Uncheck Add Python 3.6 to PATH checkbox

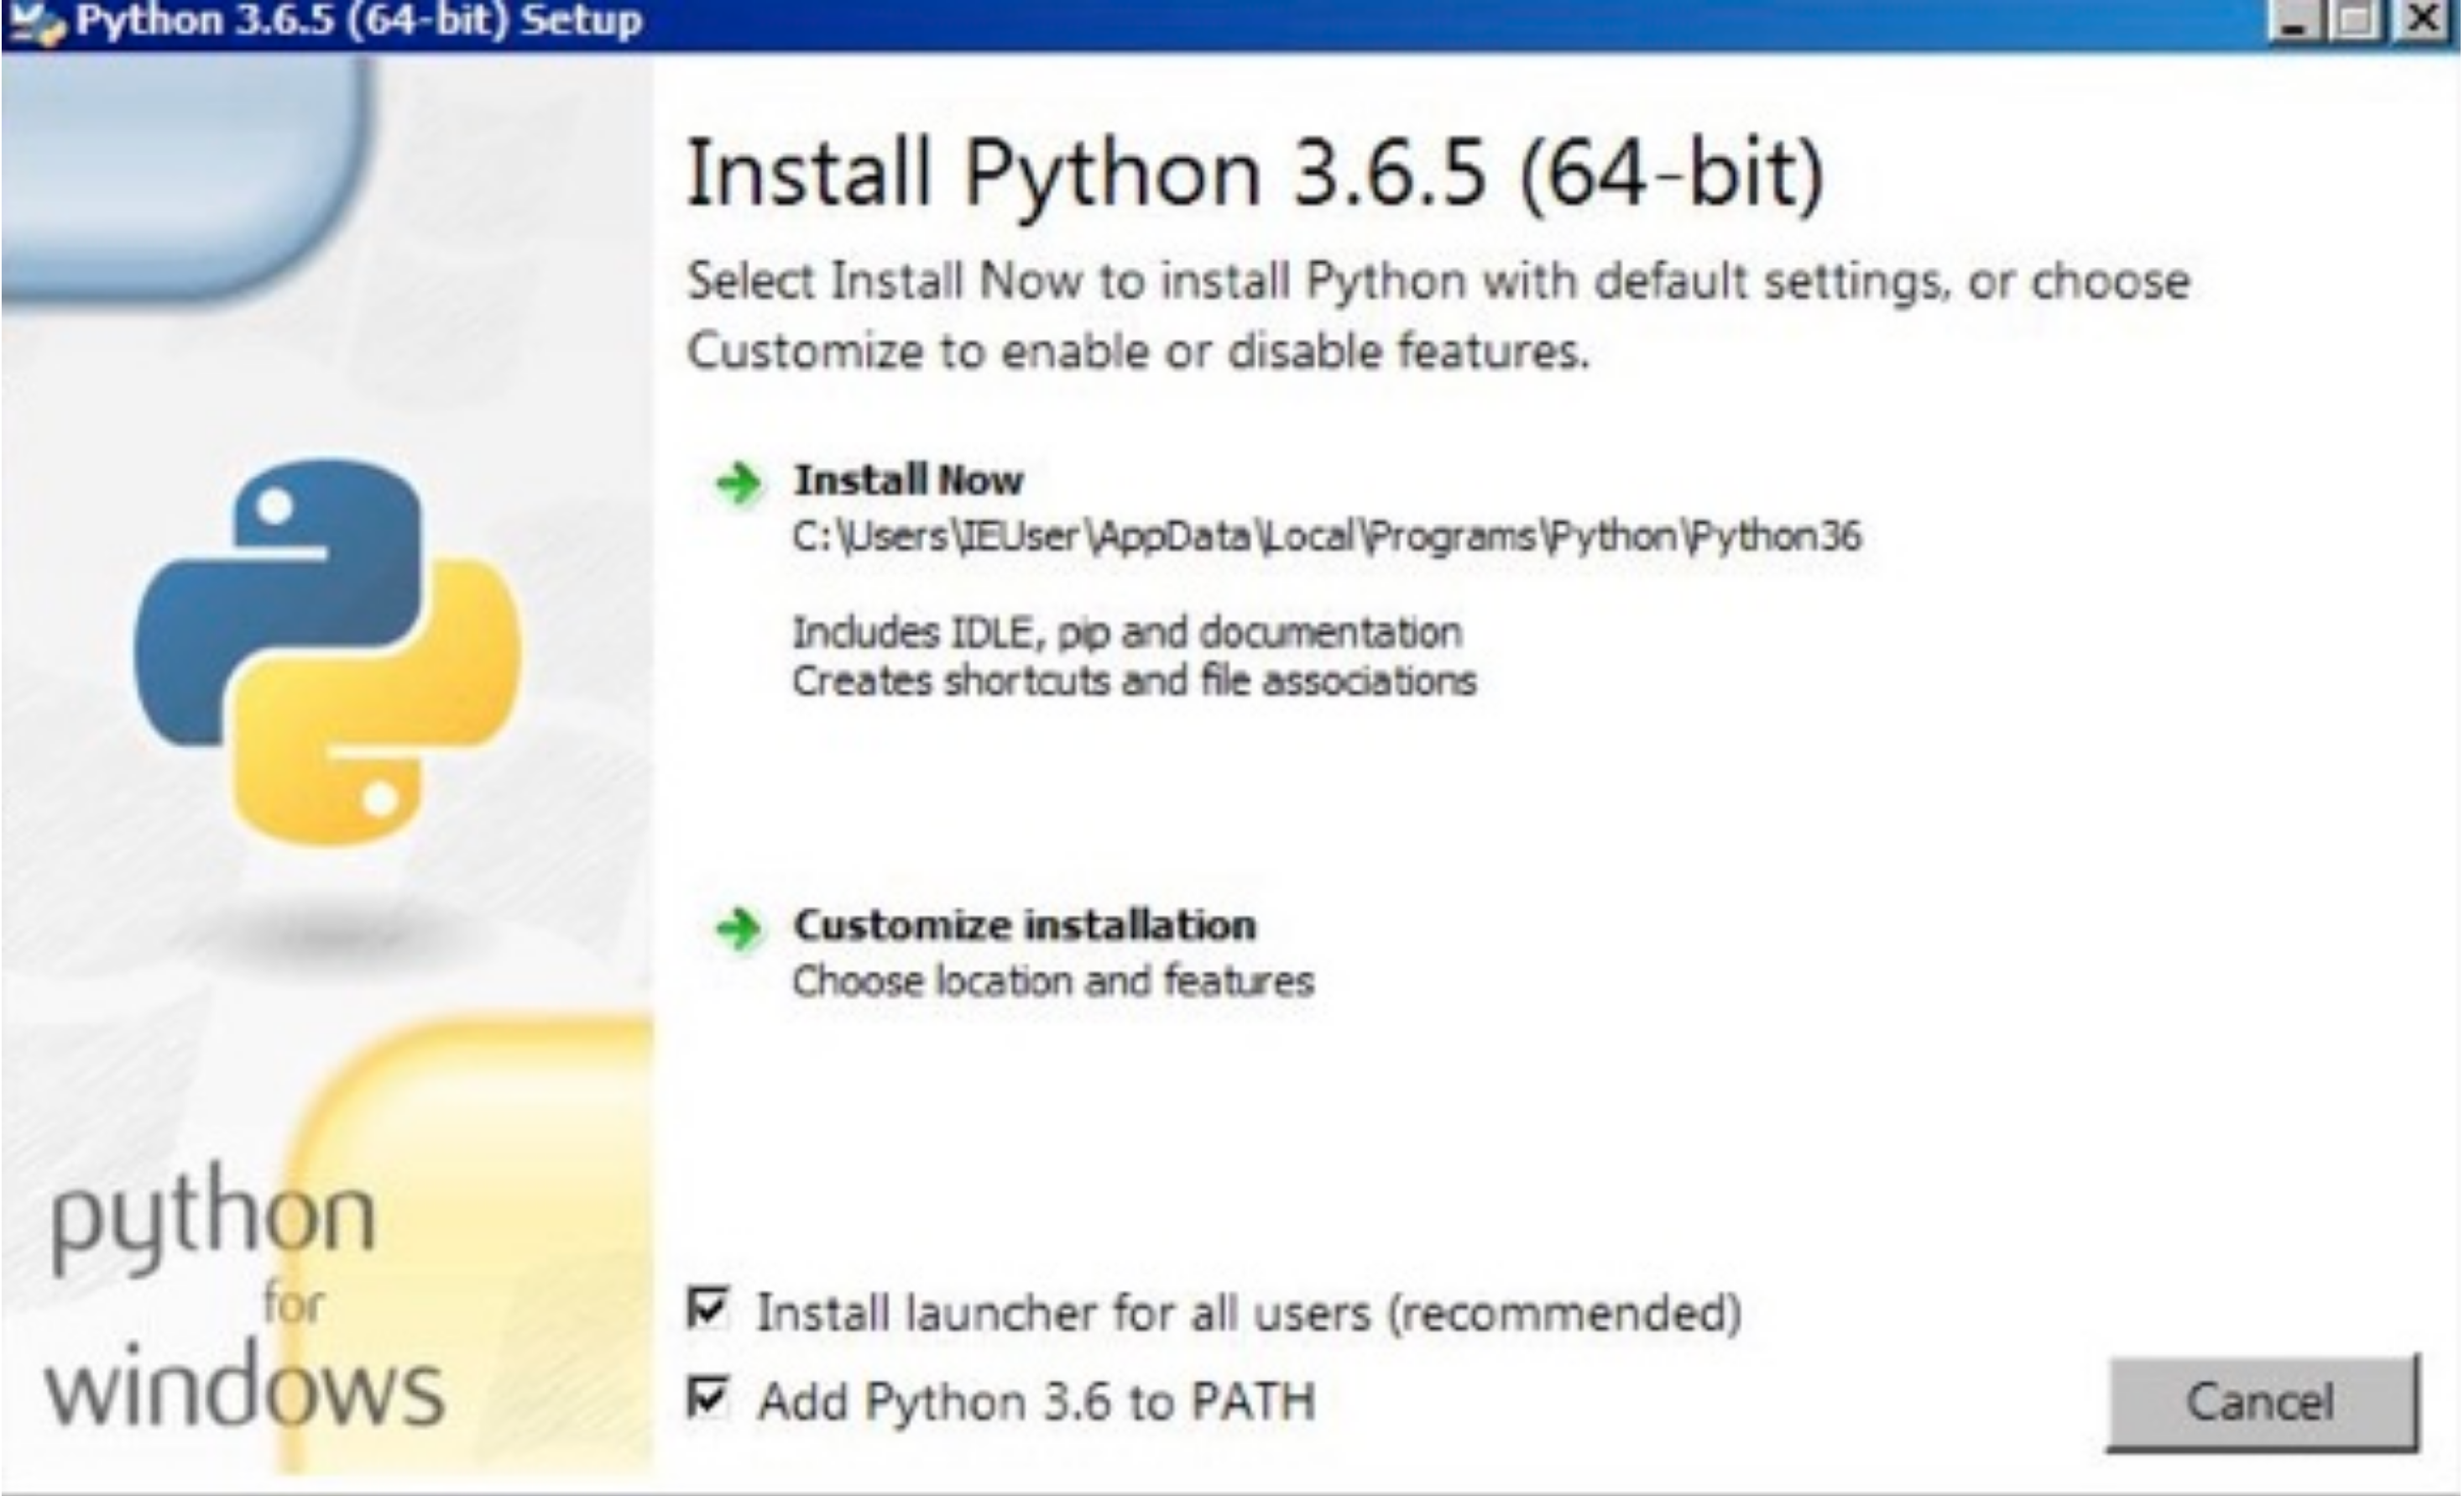pyautogui.click(x=708, y=1397)
